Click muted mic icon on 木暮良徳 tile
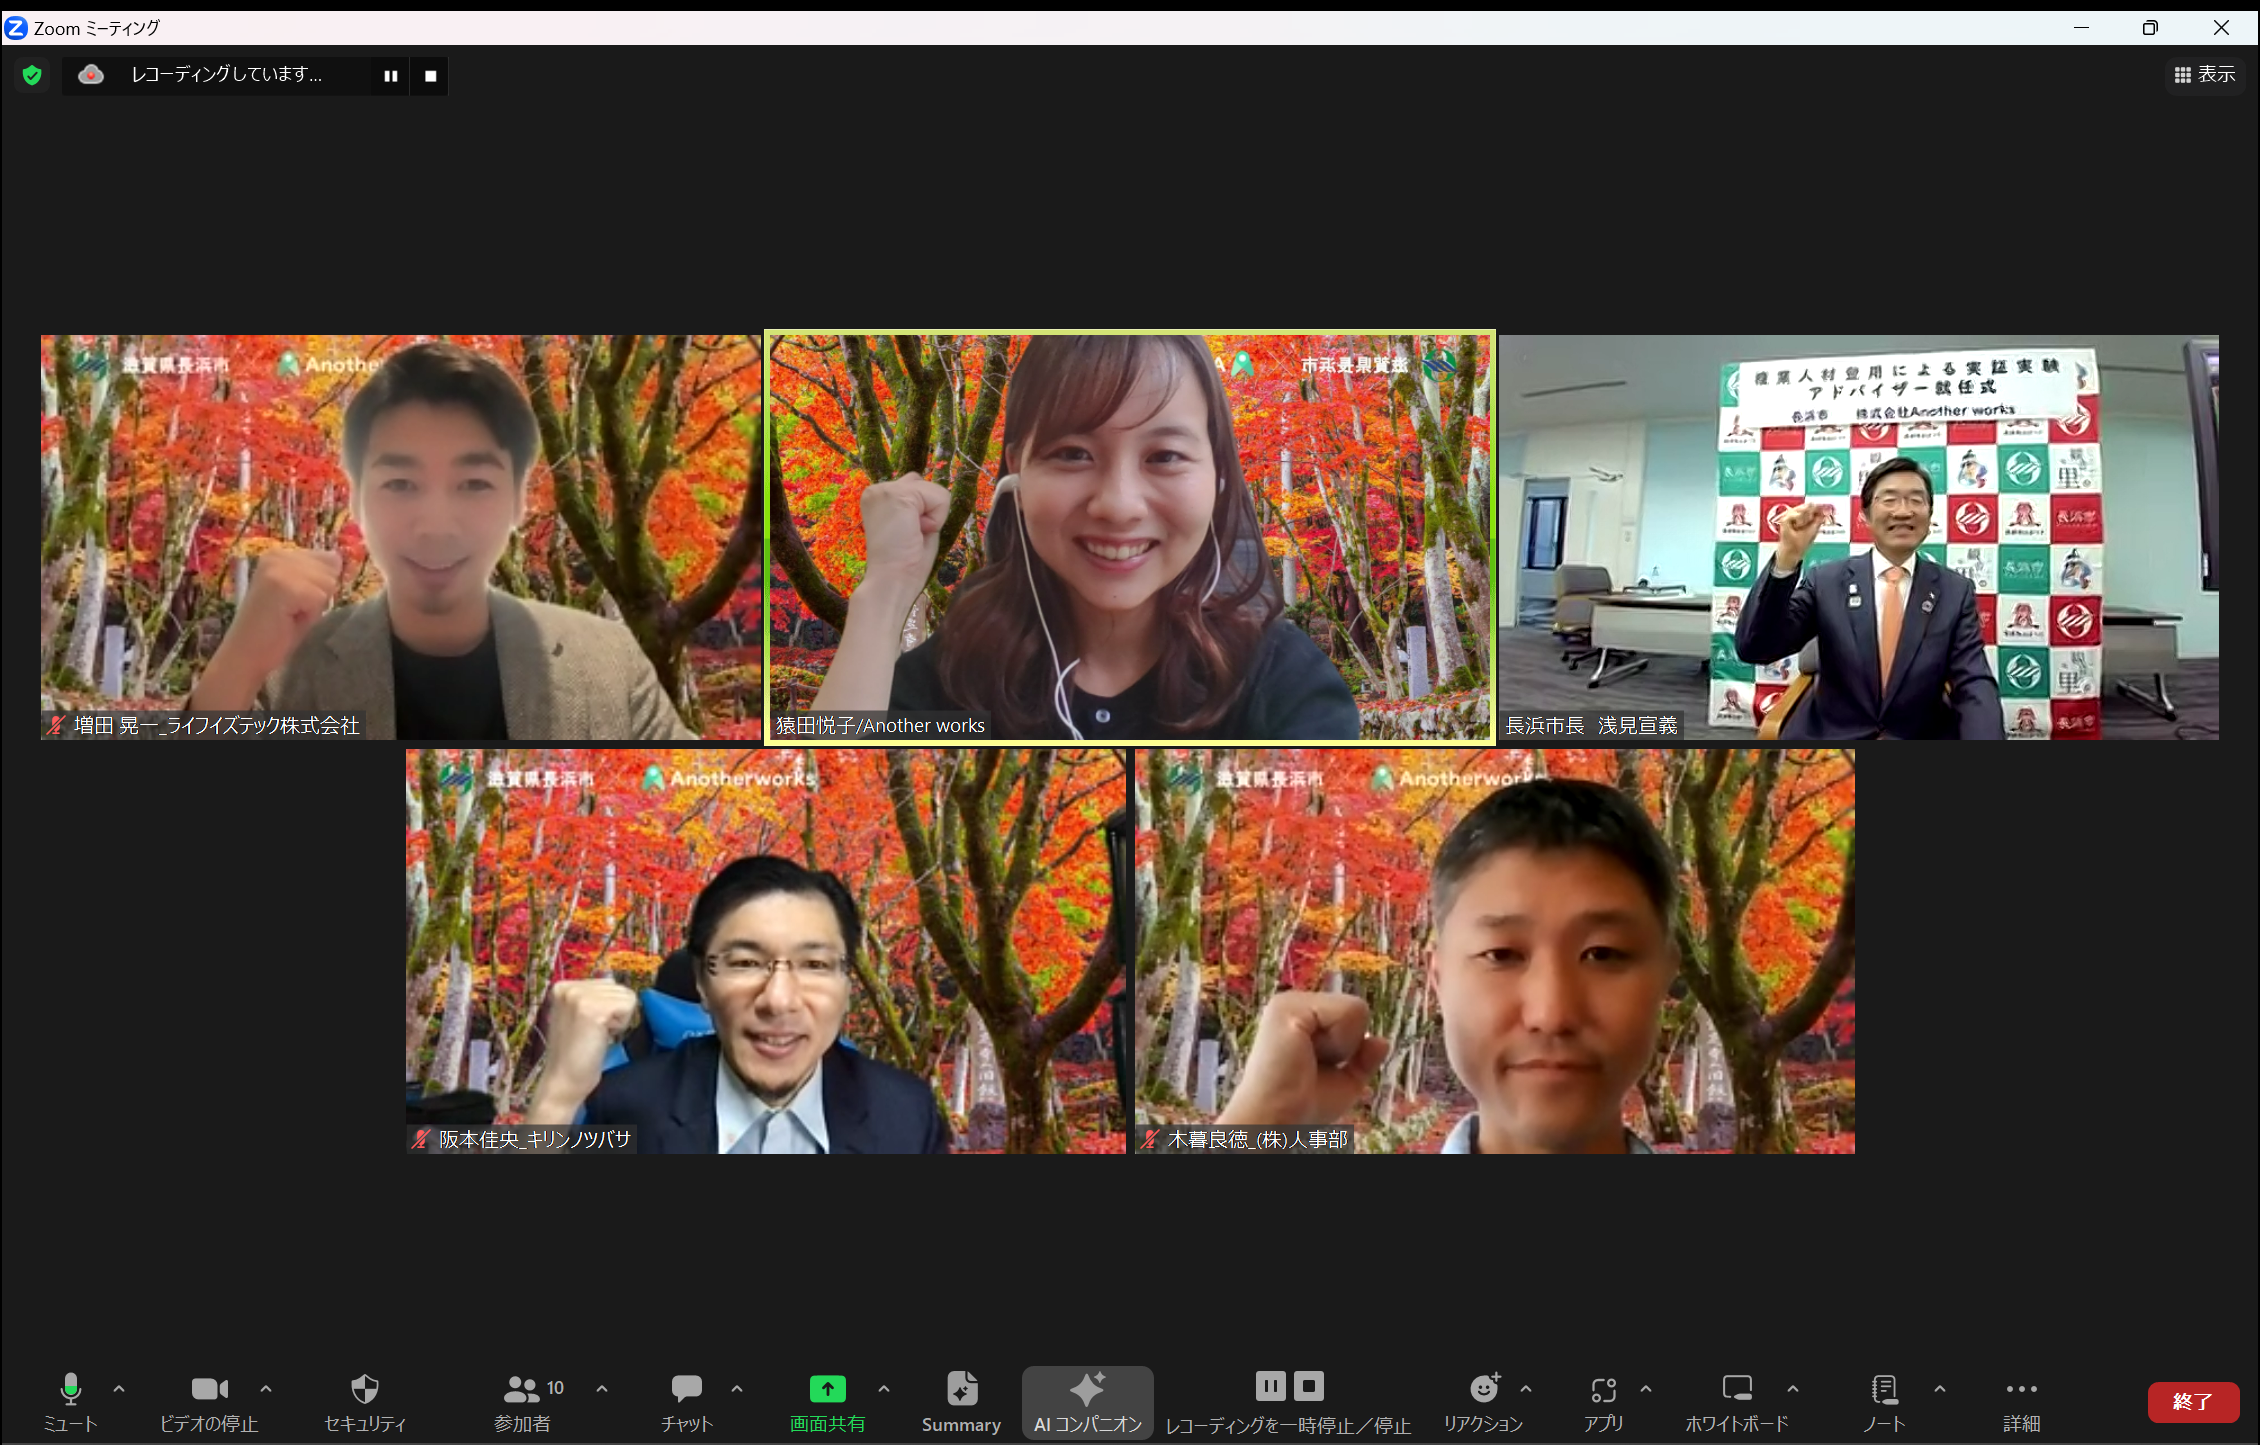The height and width of the screenshot is (1445, 2260). pos(1150,1139)
